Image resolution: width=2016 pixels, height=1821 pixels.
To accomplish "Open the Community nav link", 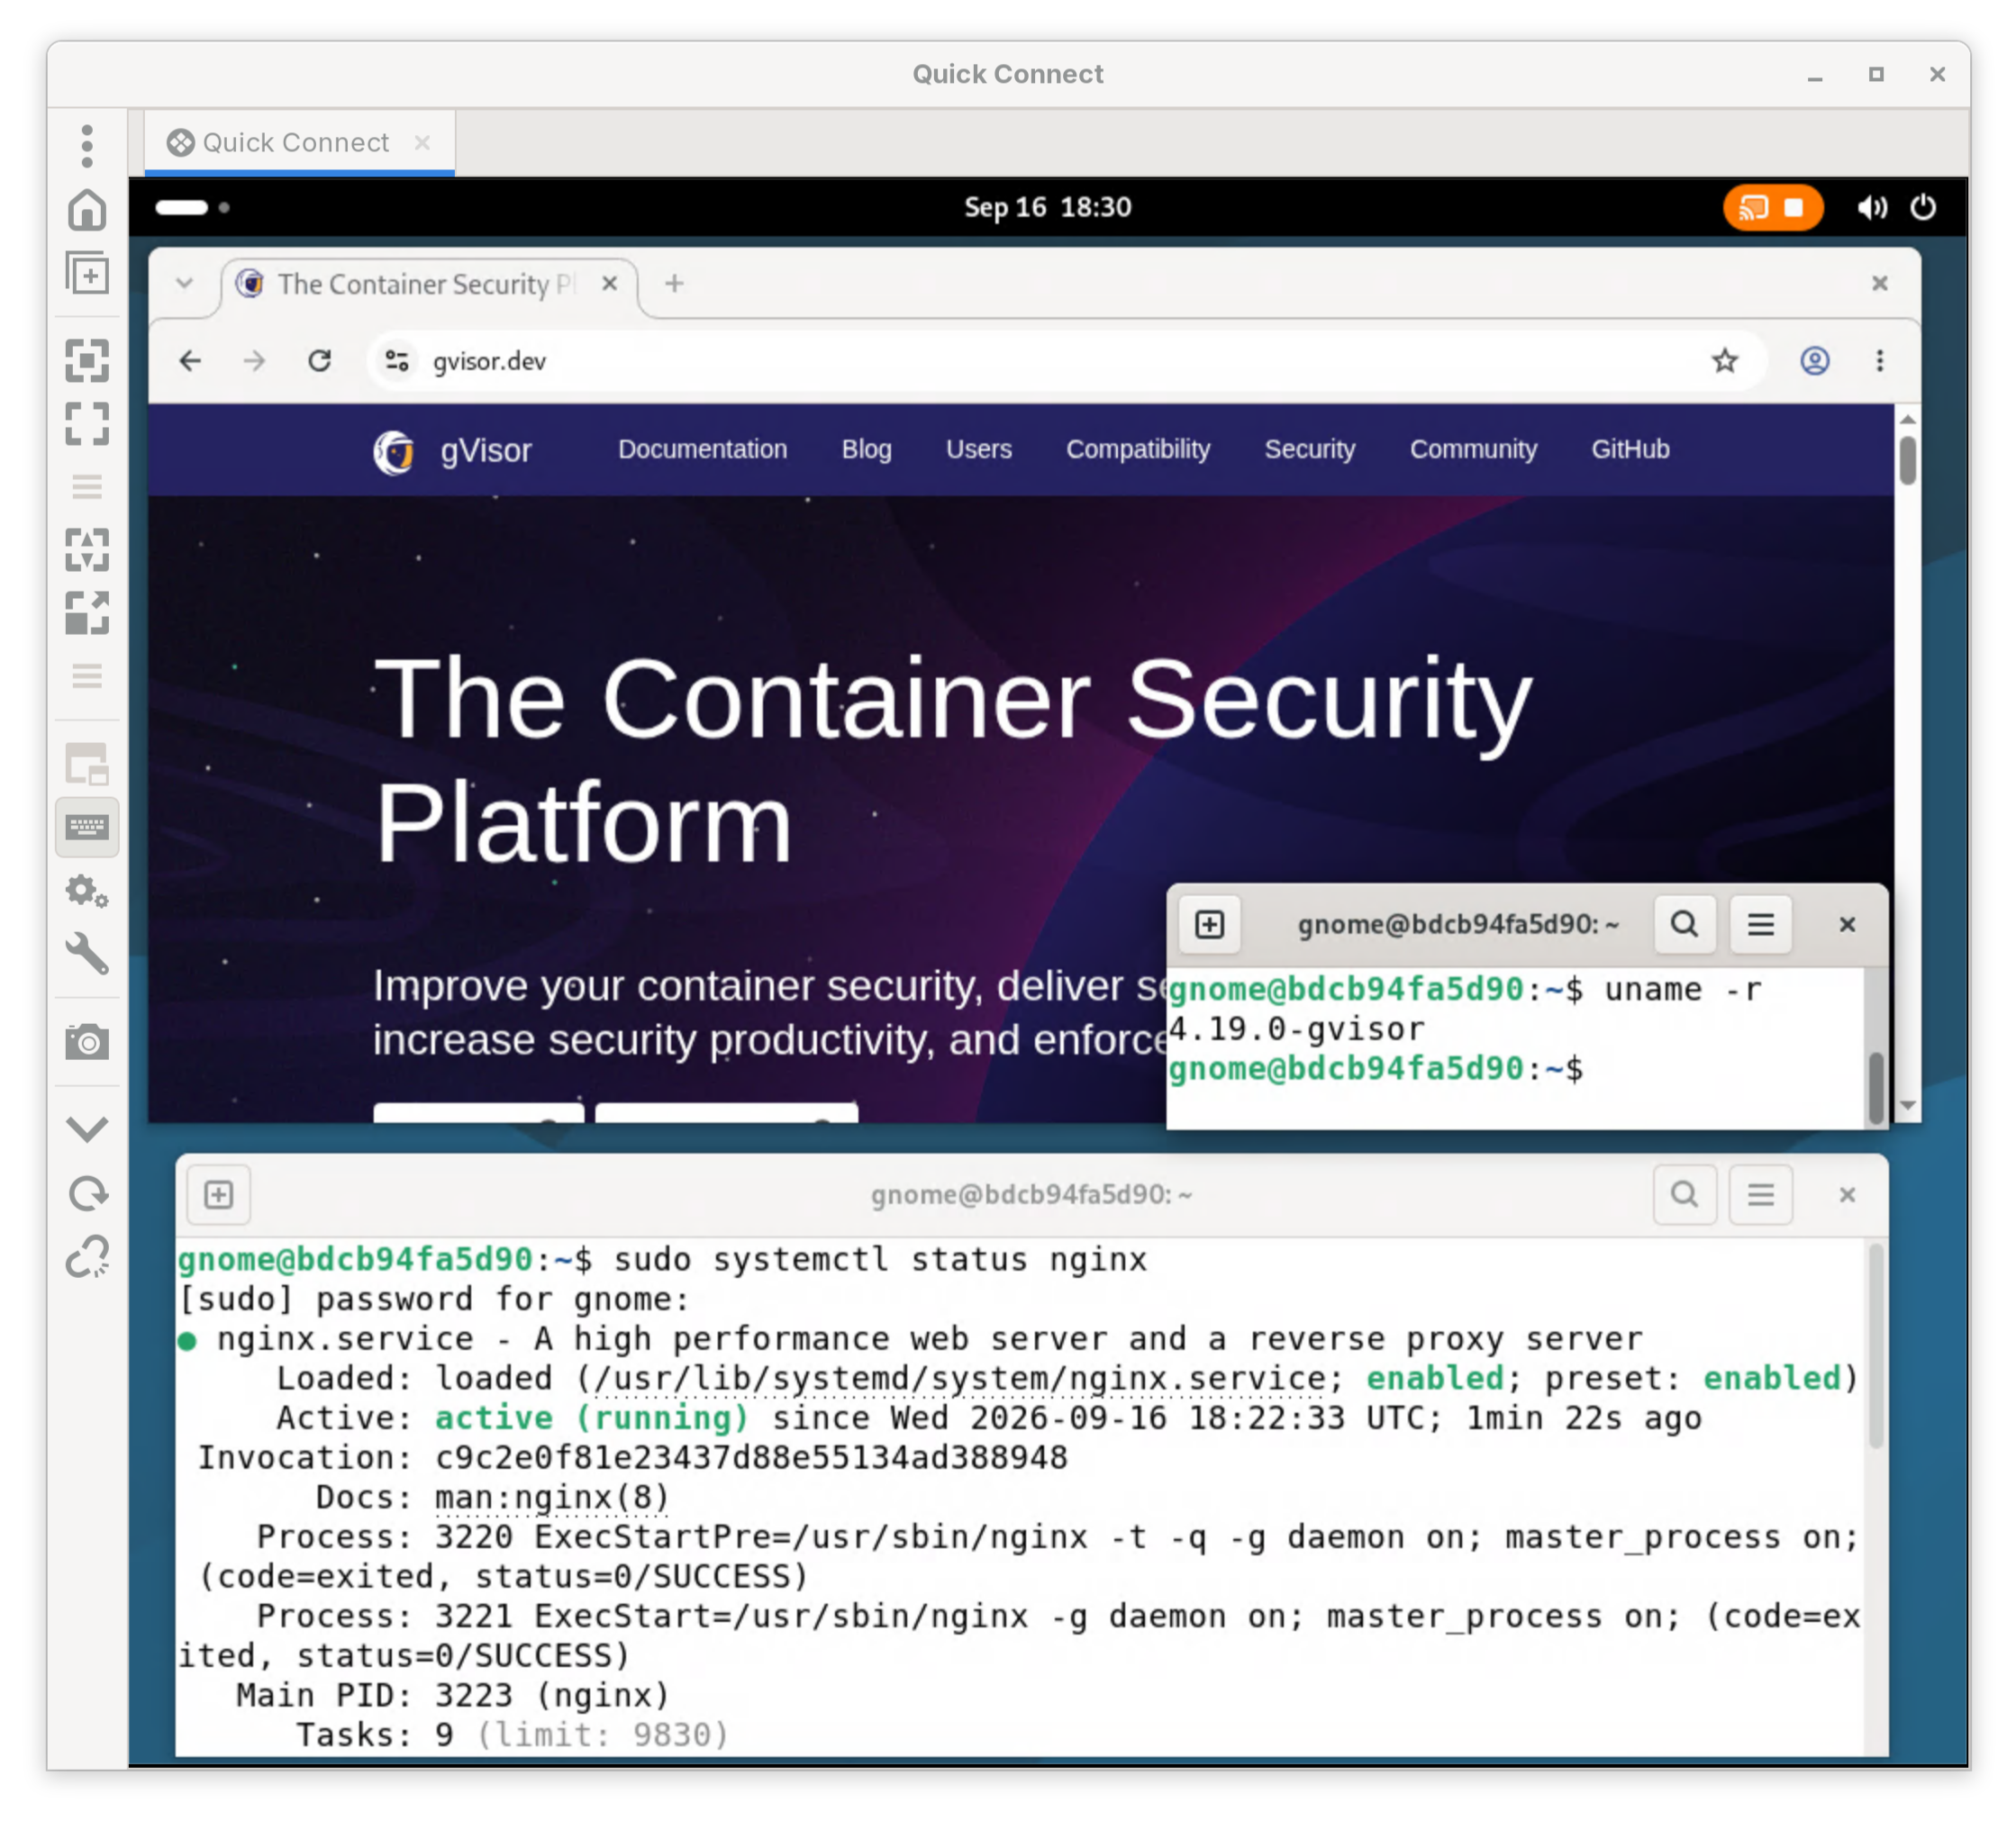I will pyautogui.click(x=1473, y=449).
